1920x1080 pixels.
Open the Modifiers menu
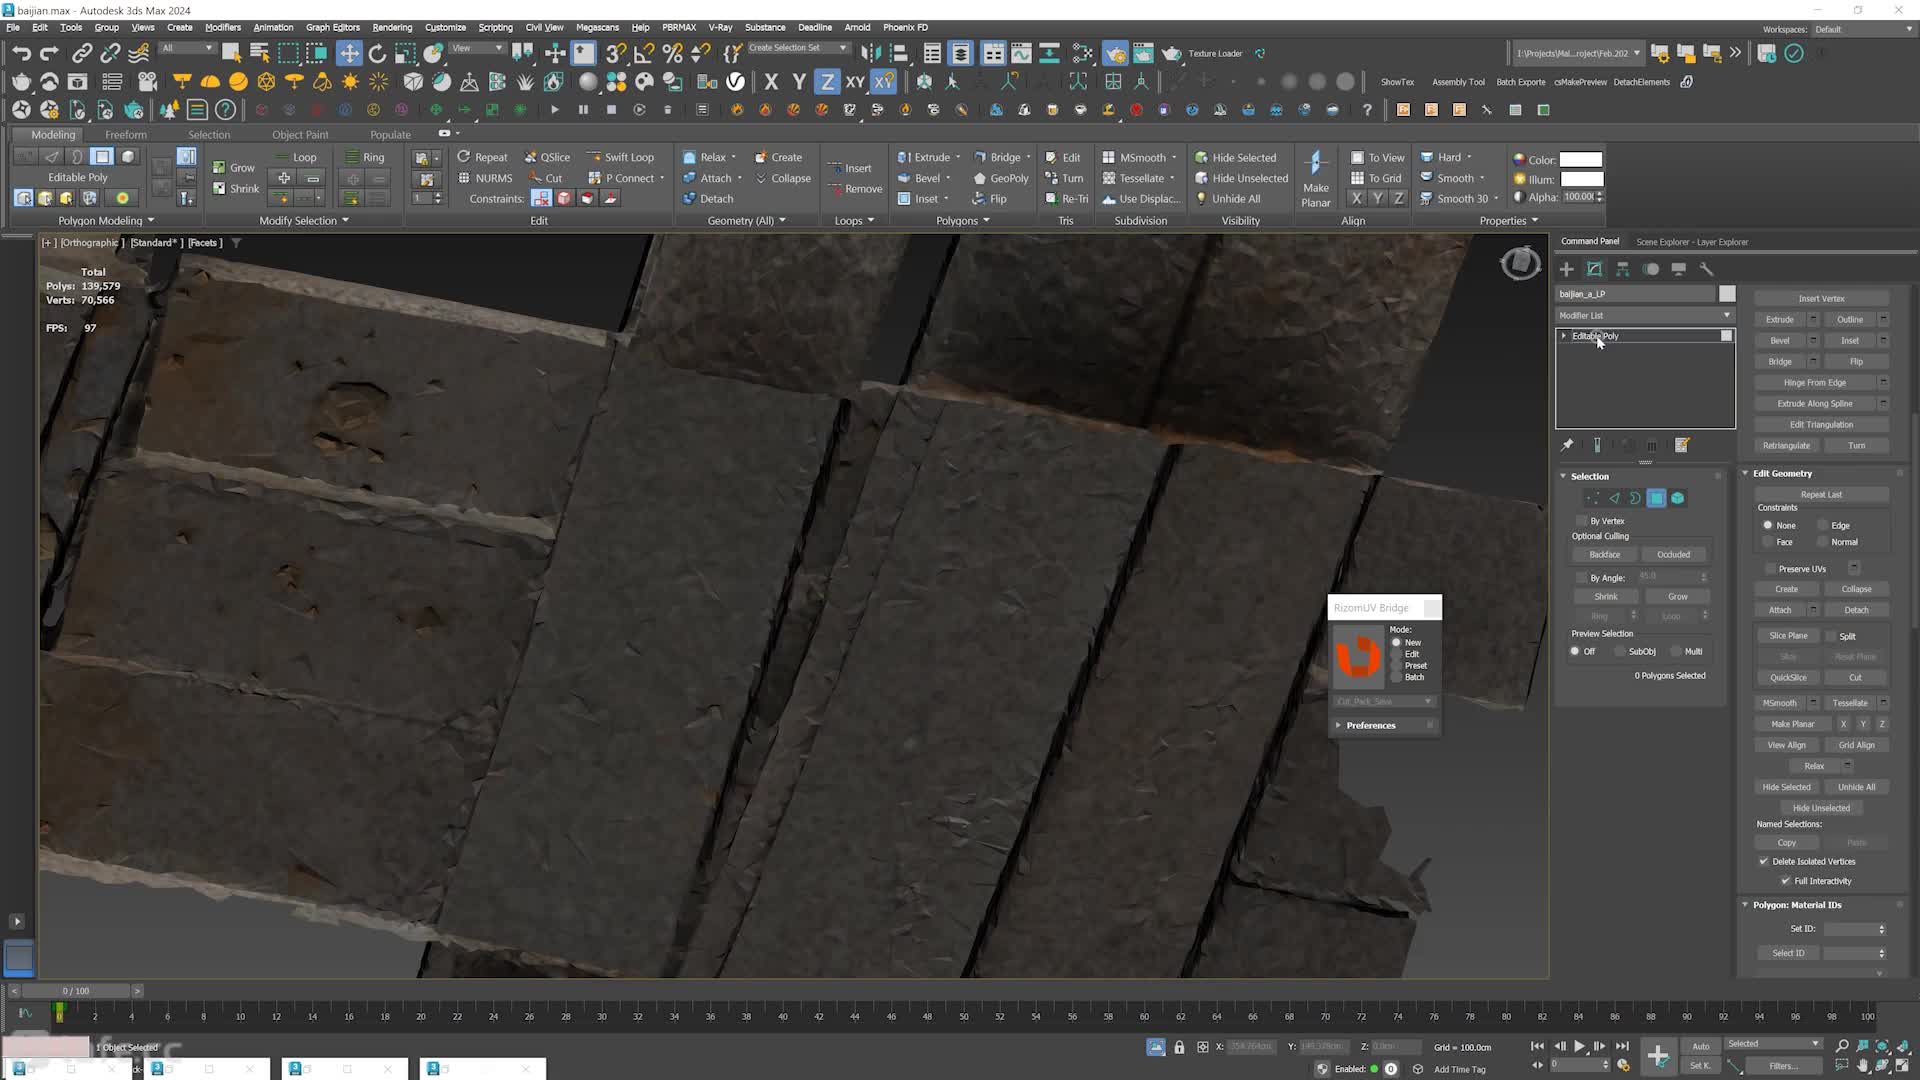(223, 27)
